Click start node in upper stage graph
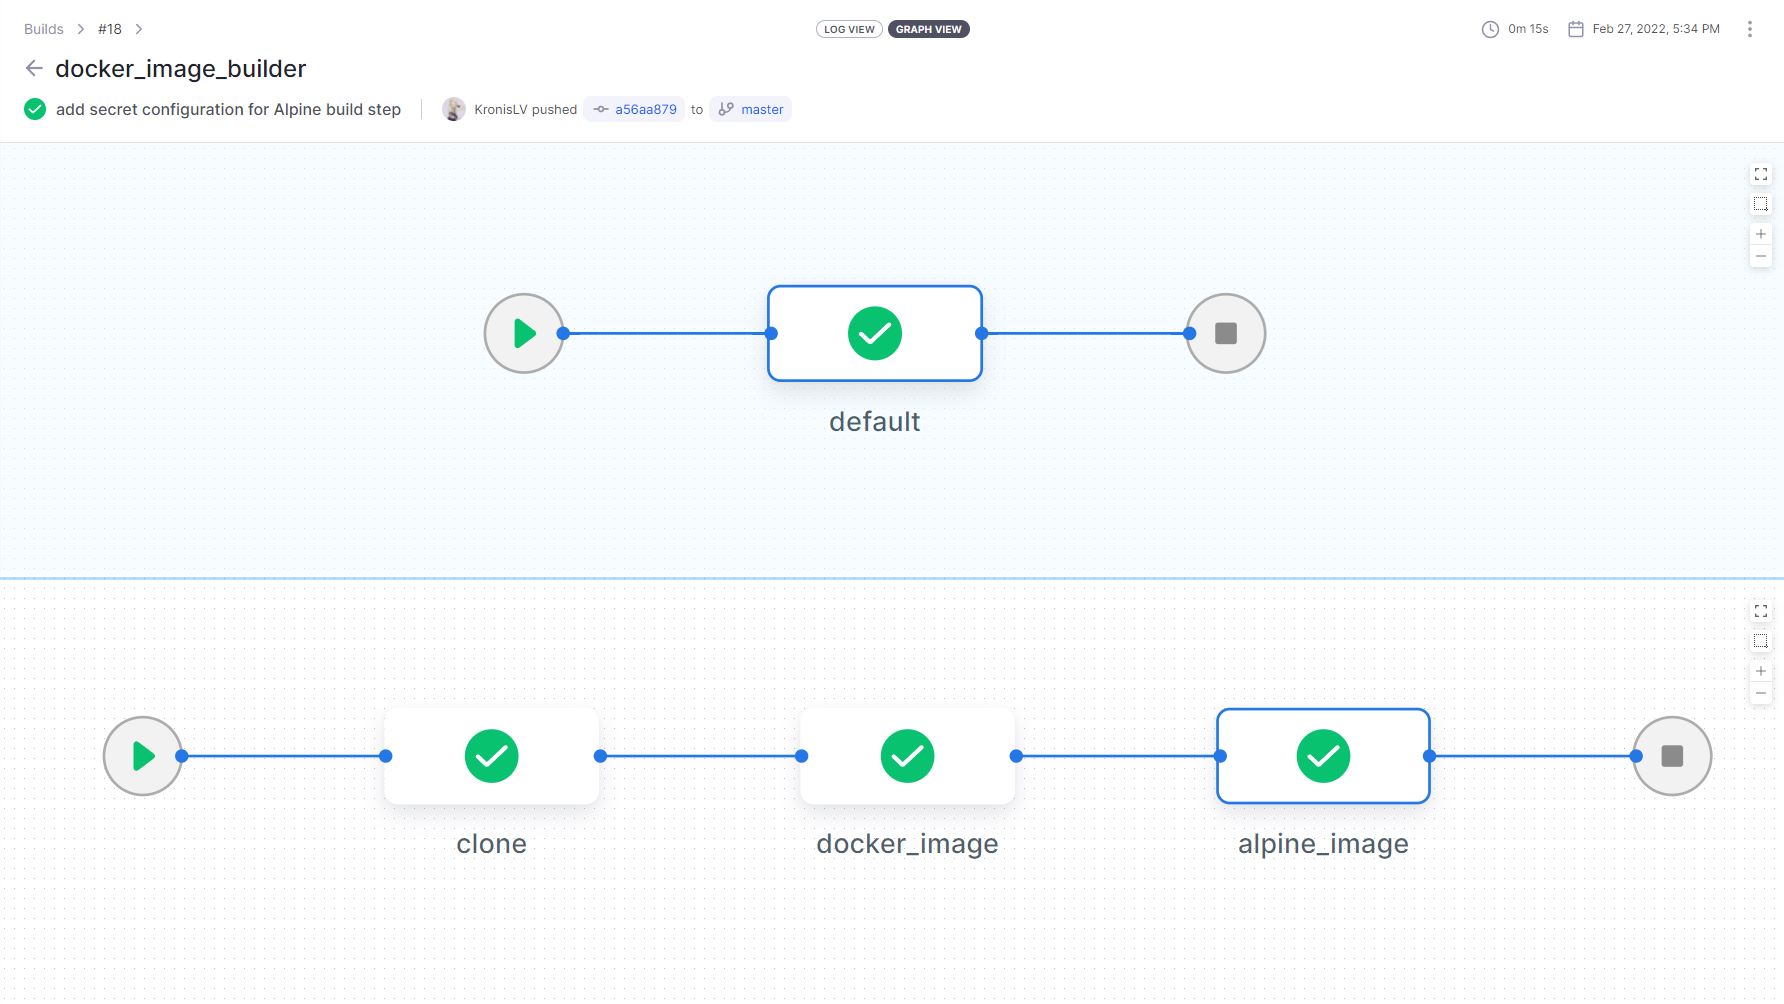 tap(524, 333)
